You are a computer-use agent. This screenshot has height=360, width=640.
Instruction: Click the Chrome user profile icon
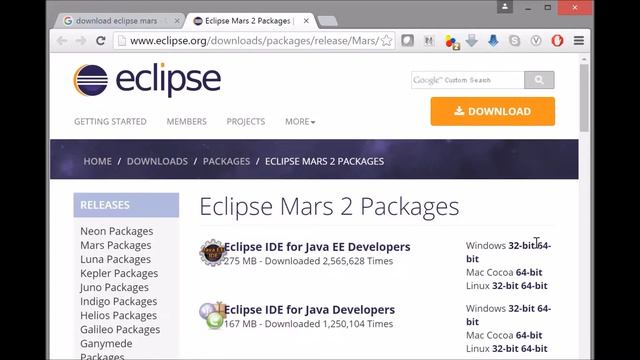[505, 7]
